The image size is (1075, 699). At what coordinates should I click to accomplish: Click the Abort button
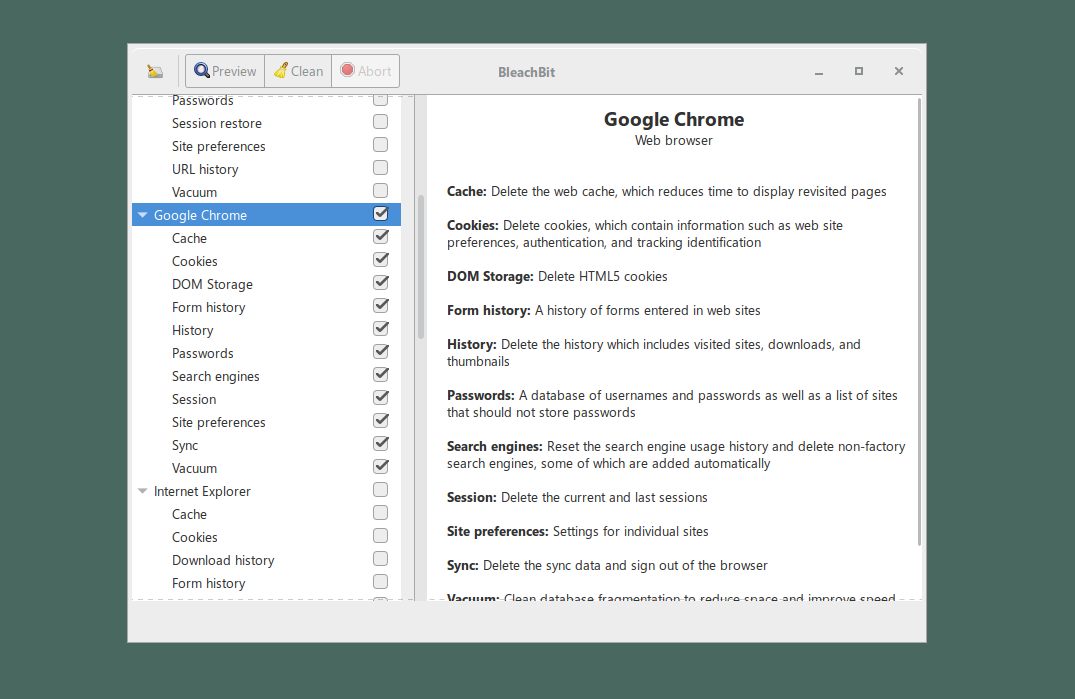365,71
